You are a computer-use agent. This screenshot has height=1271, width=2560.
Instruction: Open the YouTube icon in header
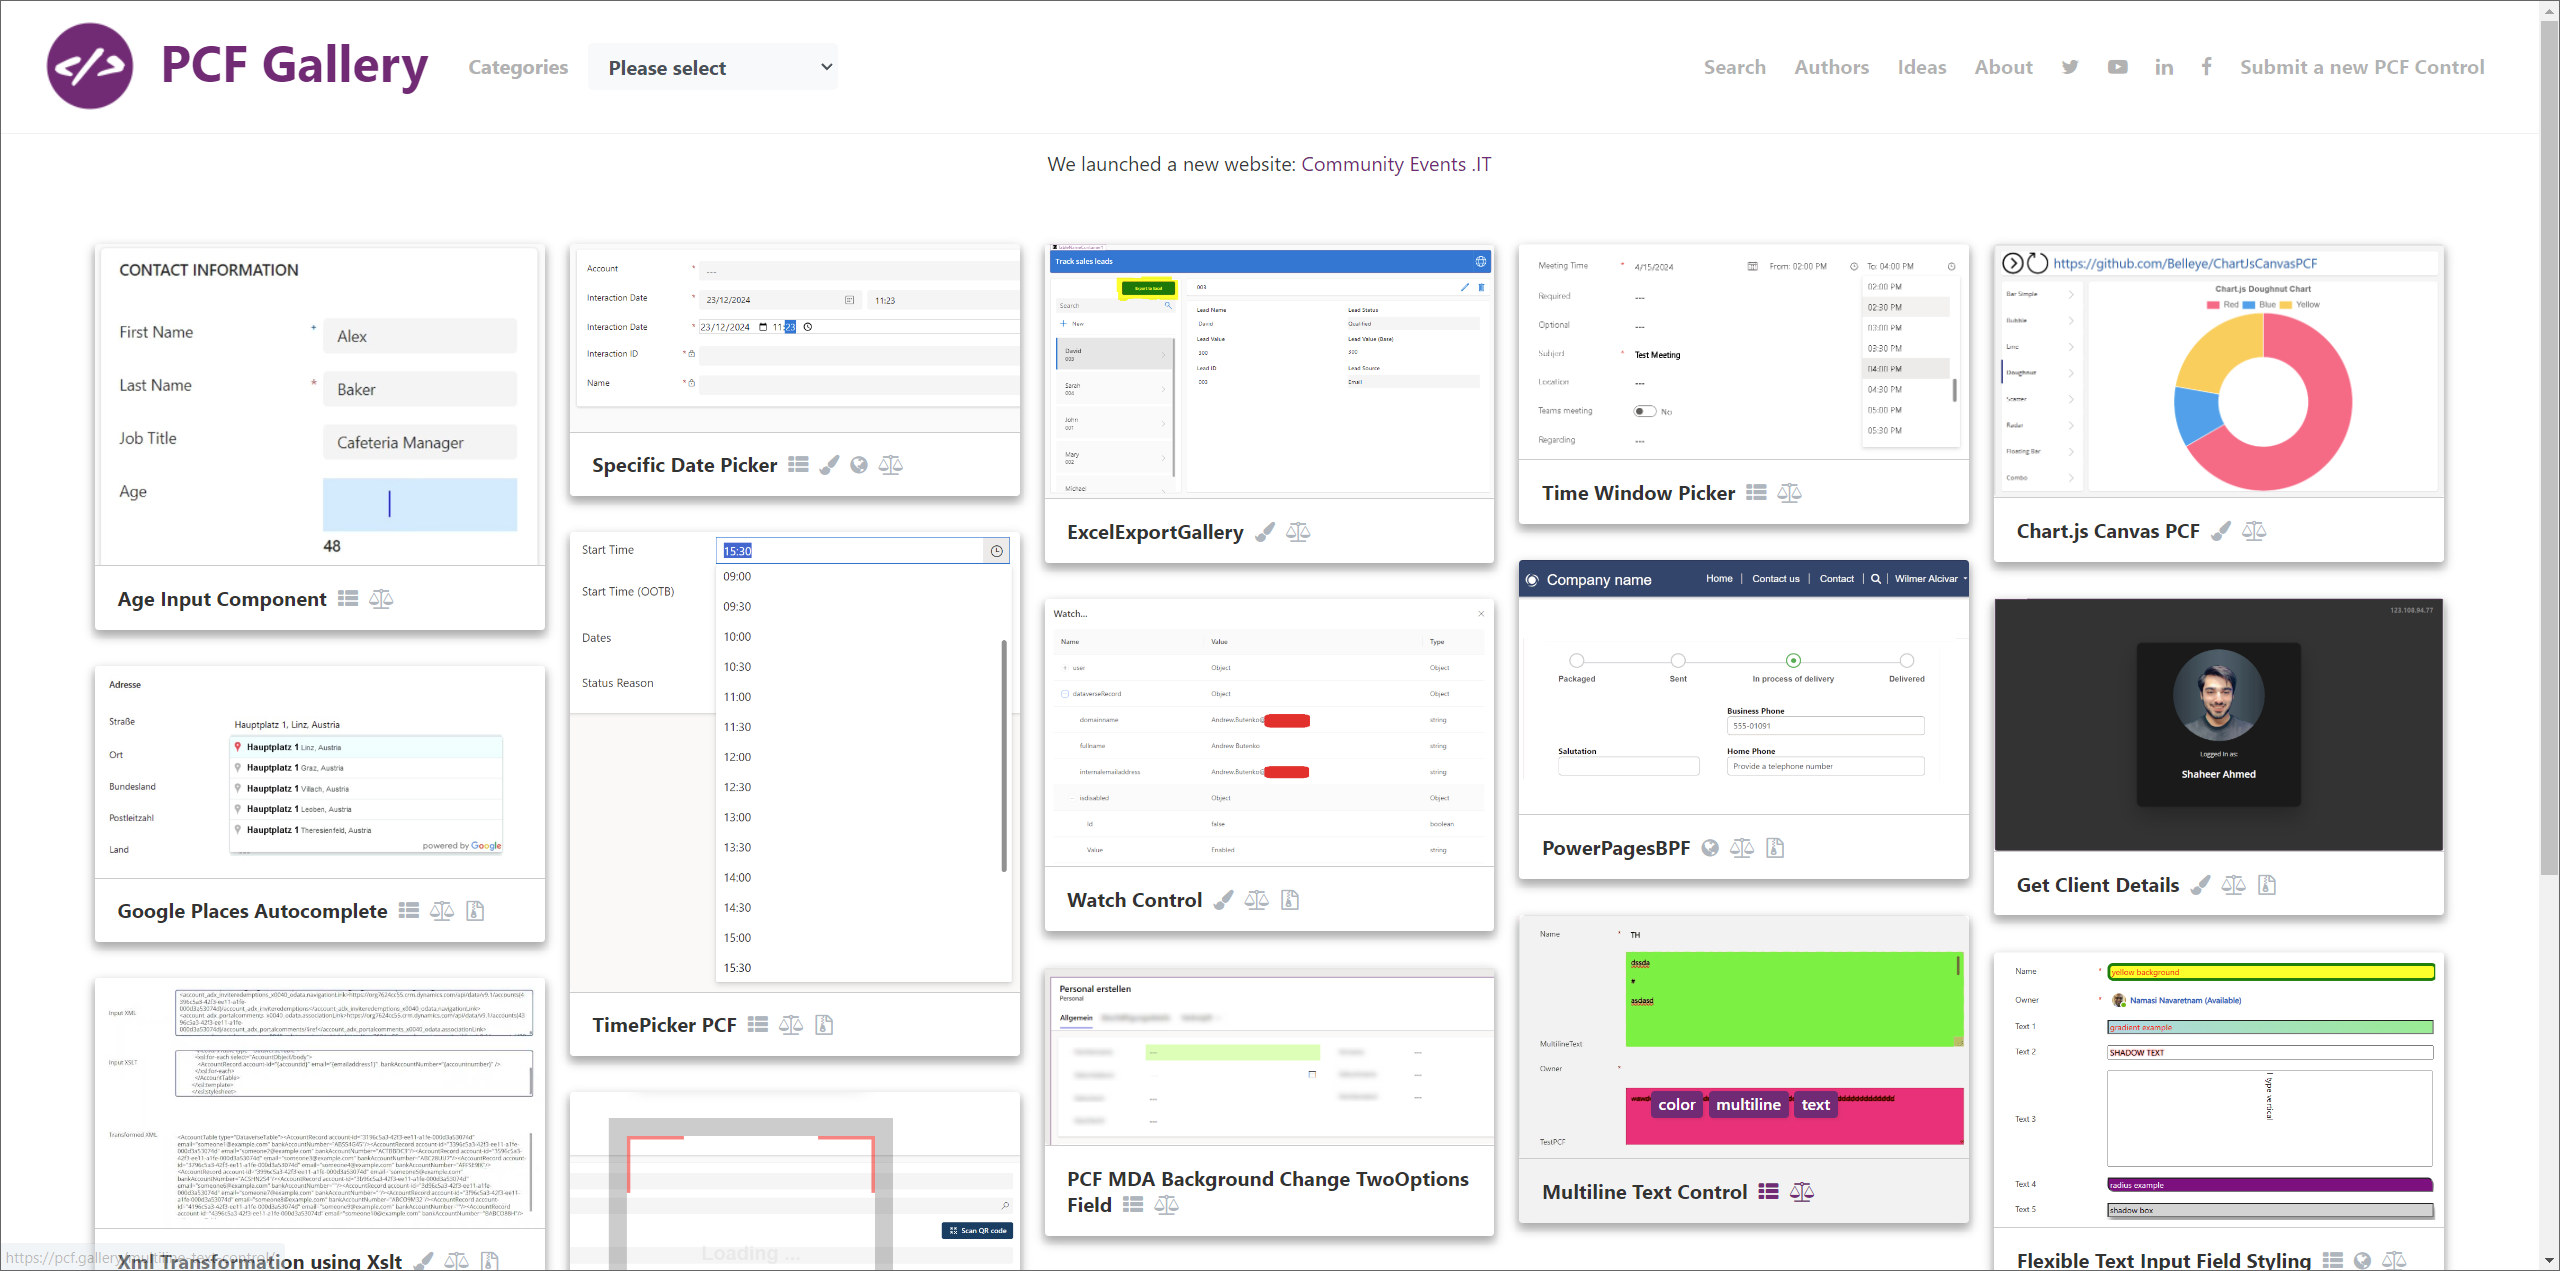[2117, 67]
